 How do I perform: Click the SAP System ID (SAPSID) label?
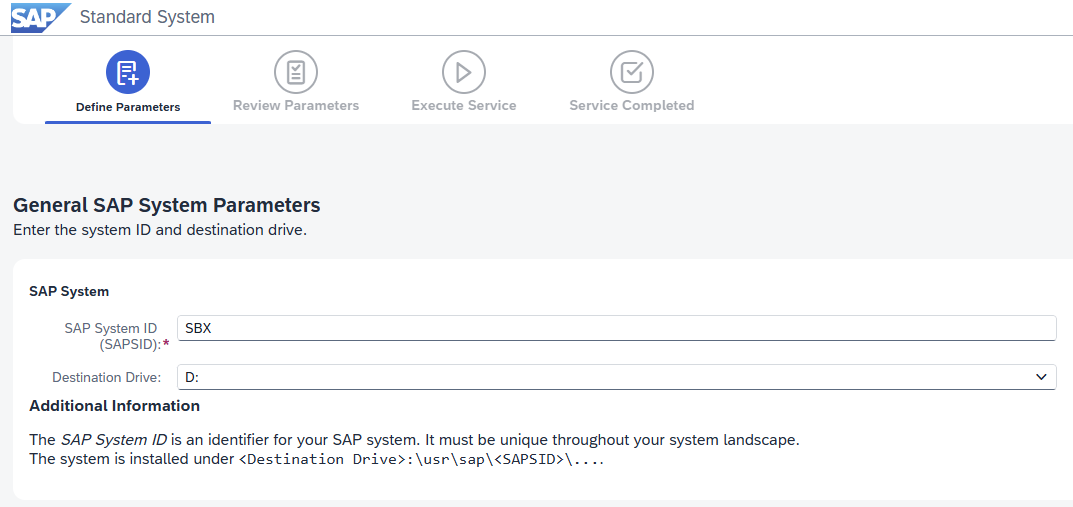115,336
